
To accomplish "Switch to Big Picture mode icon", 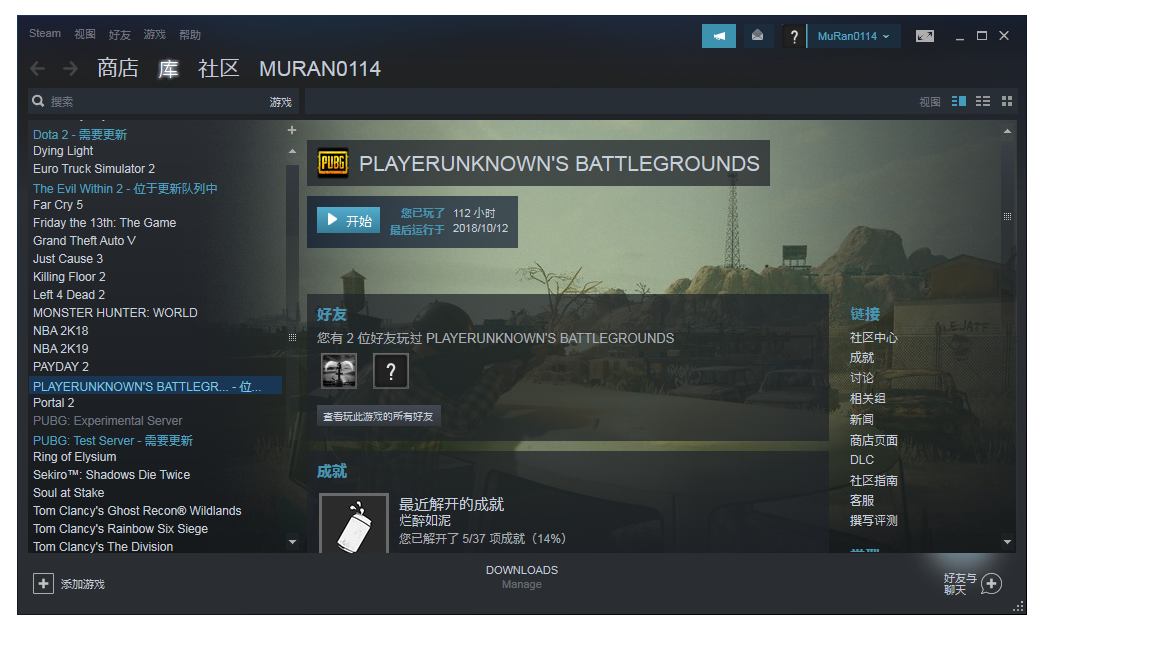I will click(925, 36).
